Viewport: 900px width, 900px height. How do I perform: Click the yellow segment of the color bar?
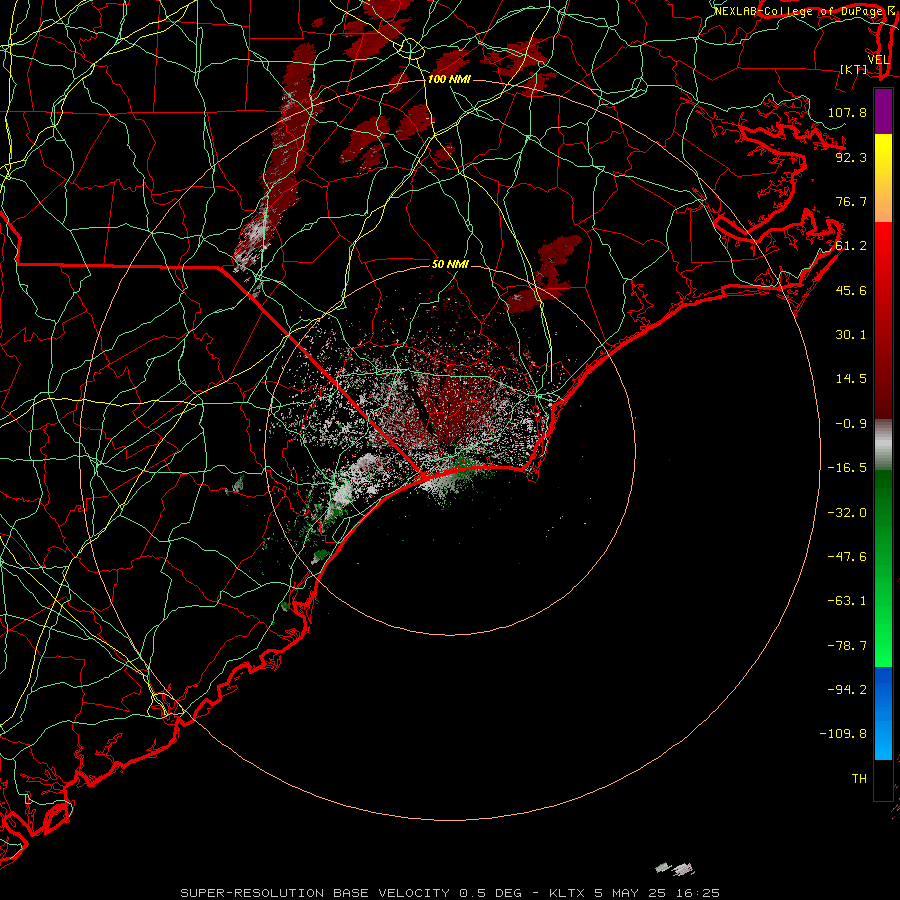point(883,155)
